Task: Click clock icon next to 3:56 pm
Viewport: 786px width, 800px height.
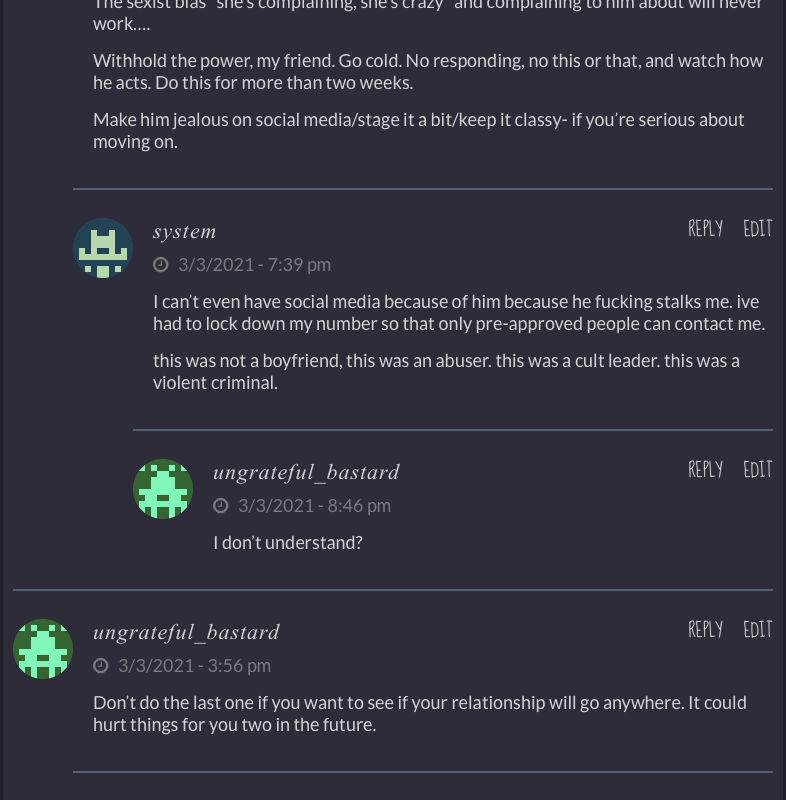Action: point(101,666)
